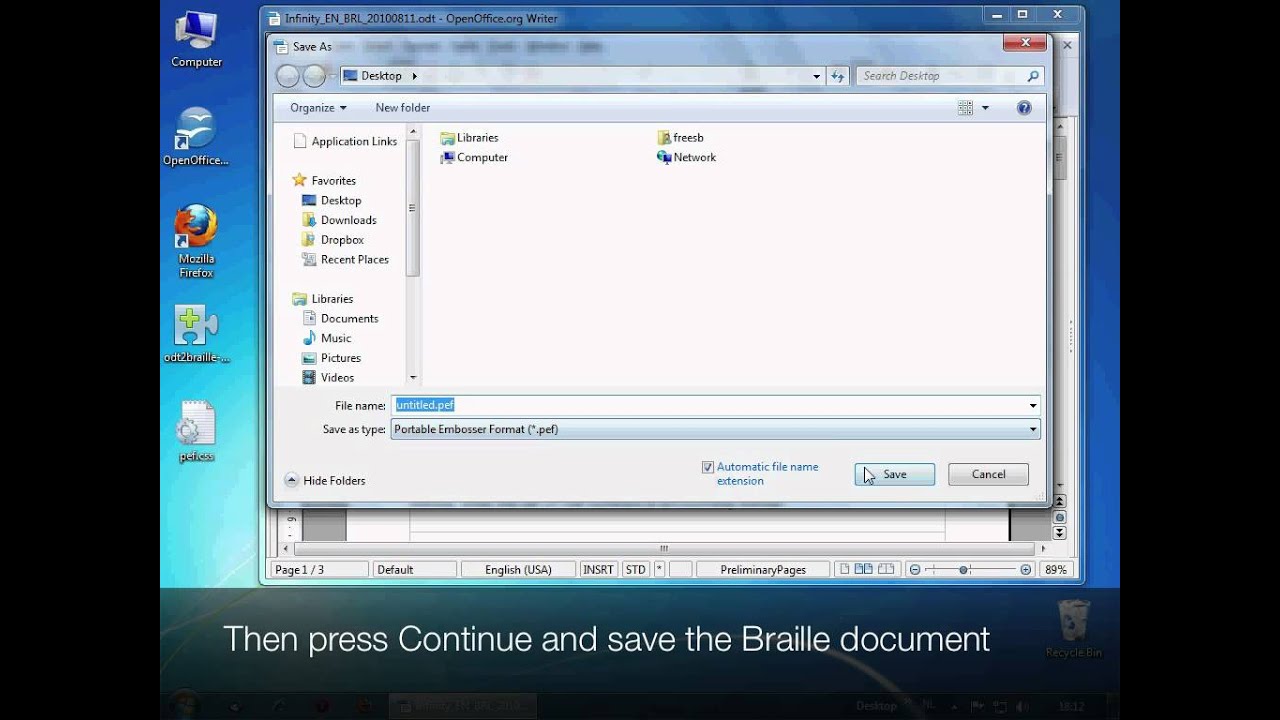Click the Page 1 / 3 status field
The height and width of the screenshot is (720, 1280).
(320, 570)
